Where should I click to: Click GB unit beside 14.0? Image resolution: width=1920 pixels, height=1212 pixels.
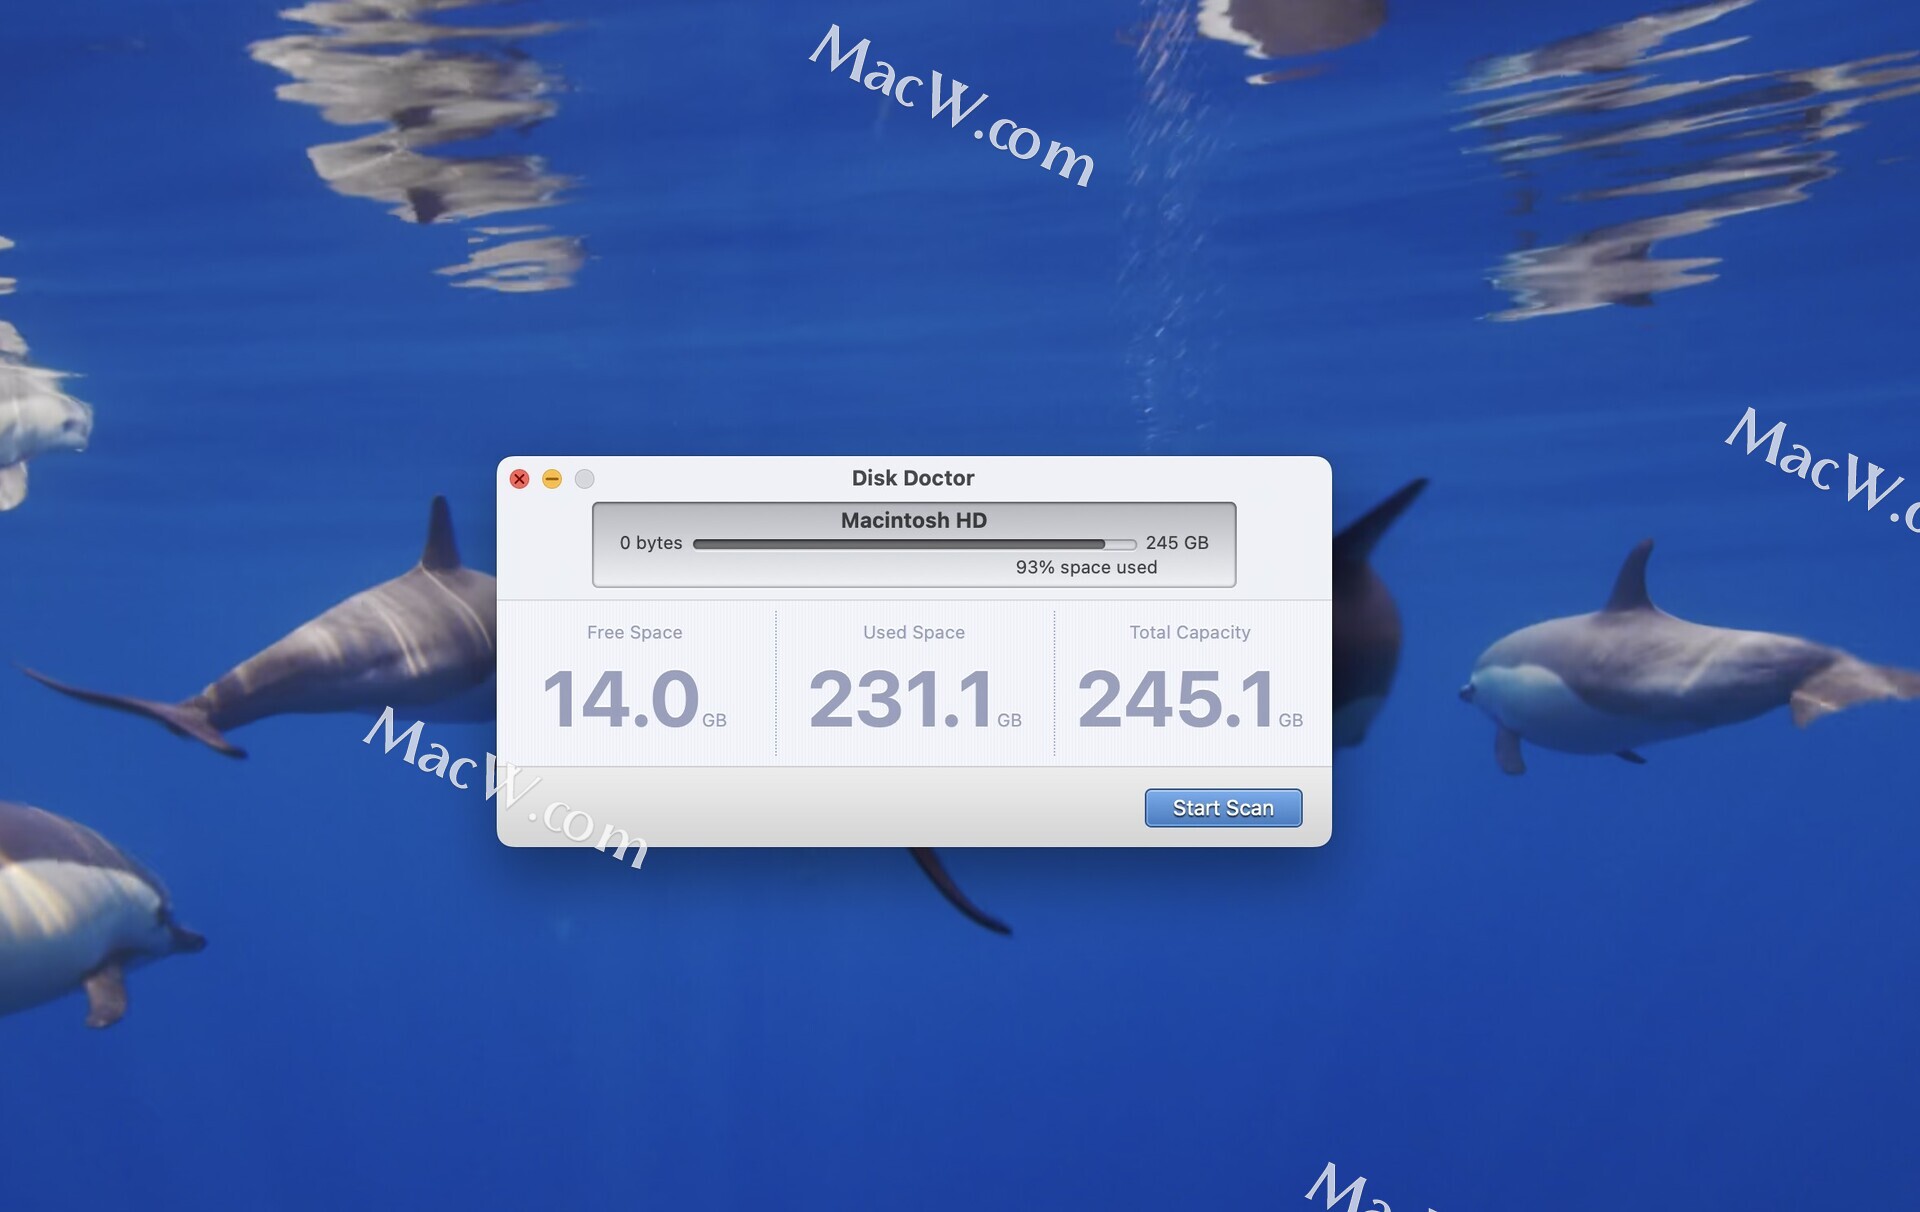(714, 720)
